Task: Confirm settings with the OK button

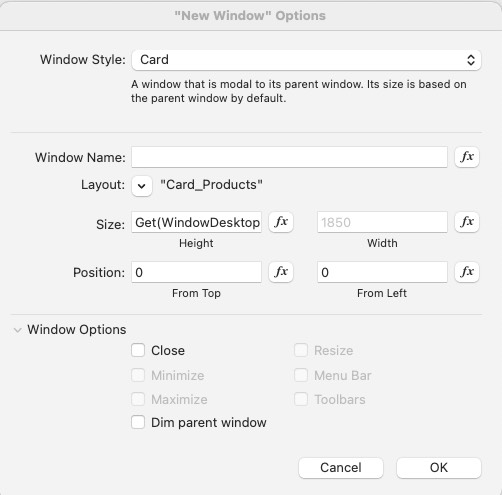Action: [x=439, y=468]
